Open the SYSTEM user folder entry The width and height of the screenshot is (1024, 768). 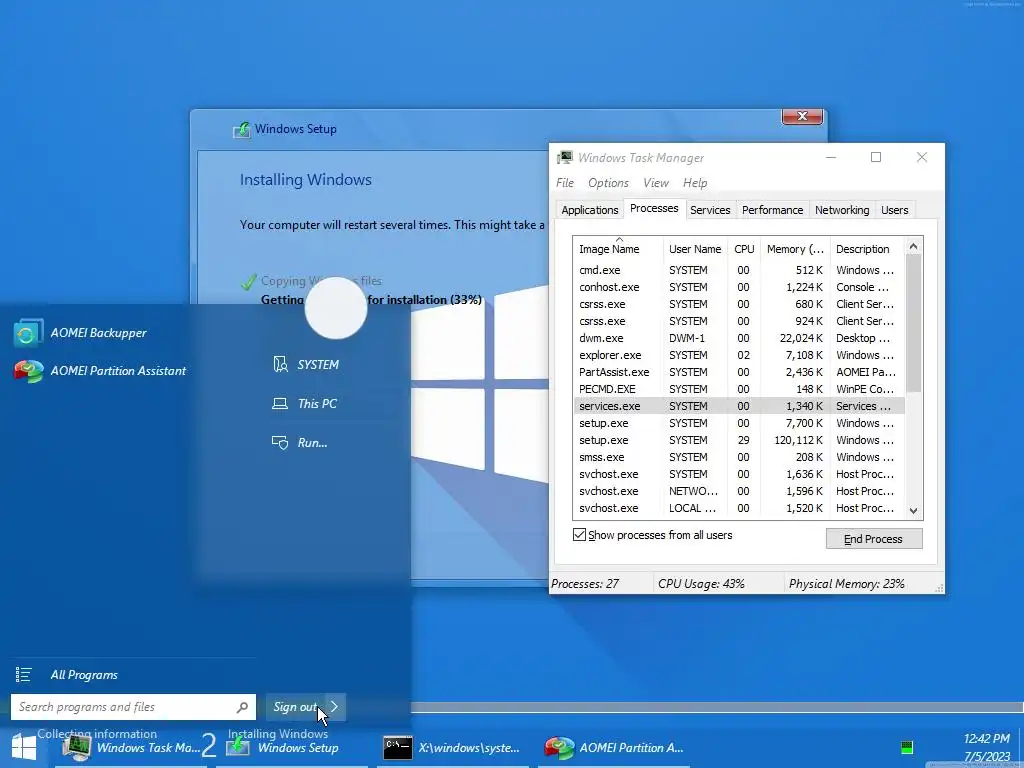pyautogui.click(x=306, y=364)
